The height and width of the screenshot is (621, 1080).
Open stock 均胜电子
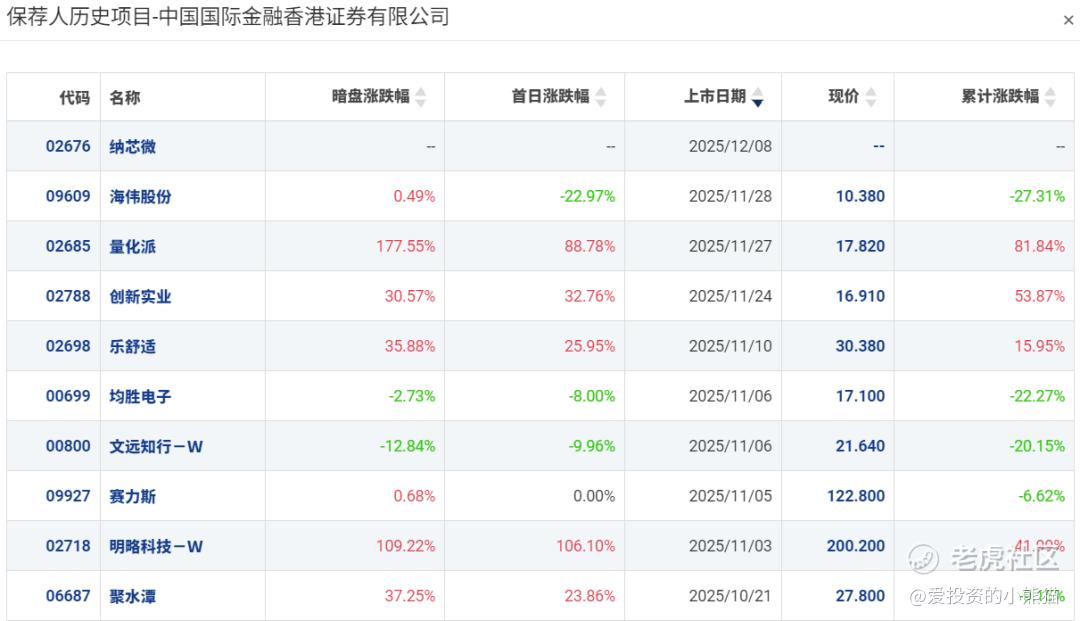pyautogui.click(x=141, y=397)
